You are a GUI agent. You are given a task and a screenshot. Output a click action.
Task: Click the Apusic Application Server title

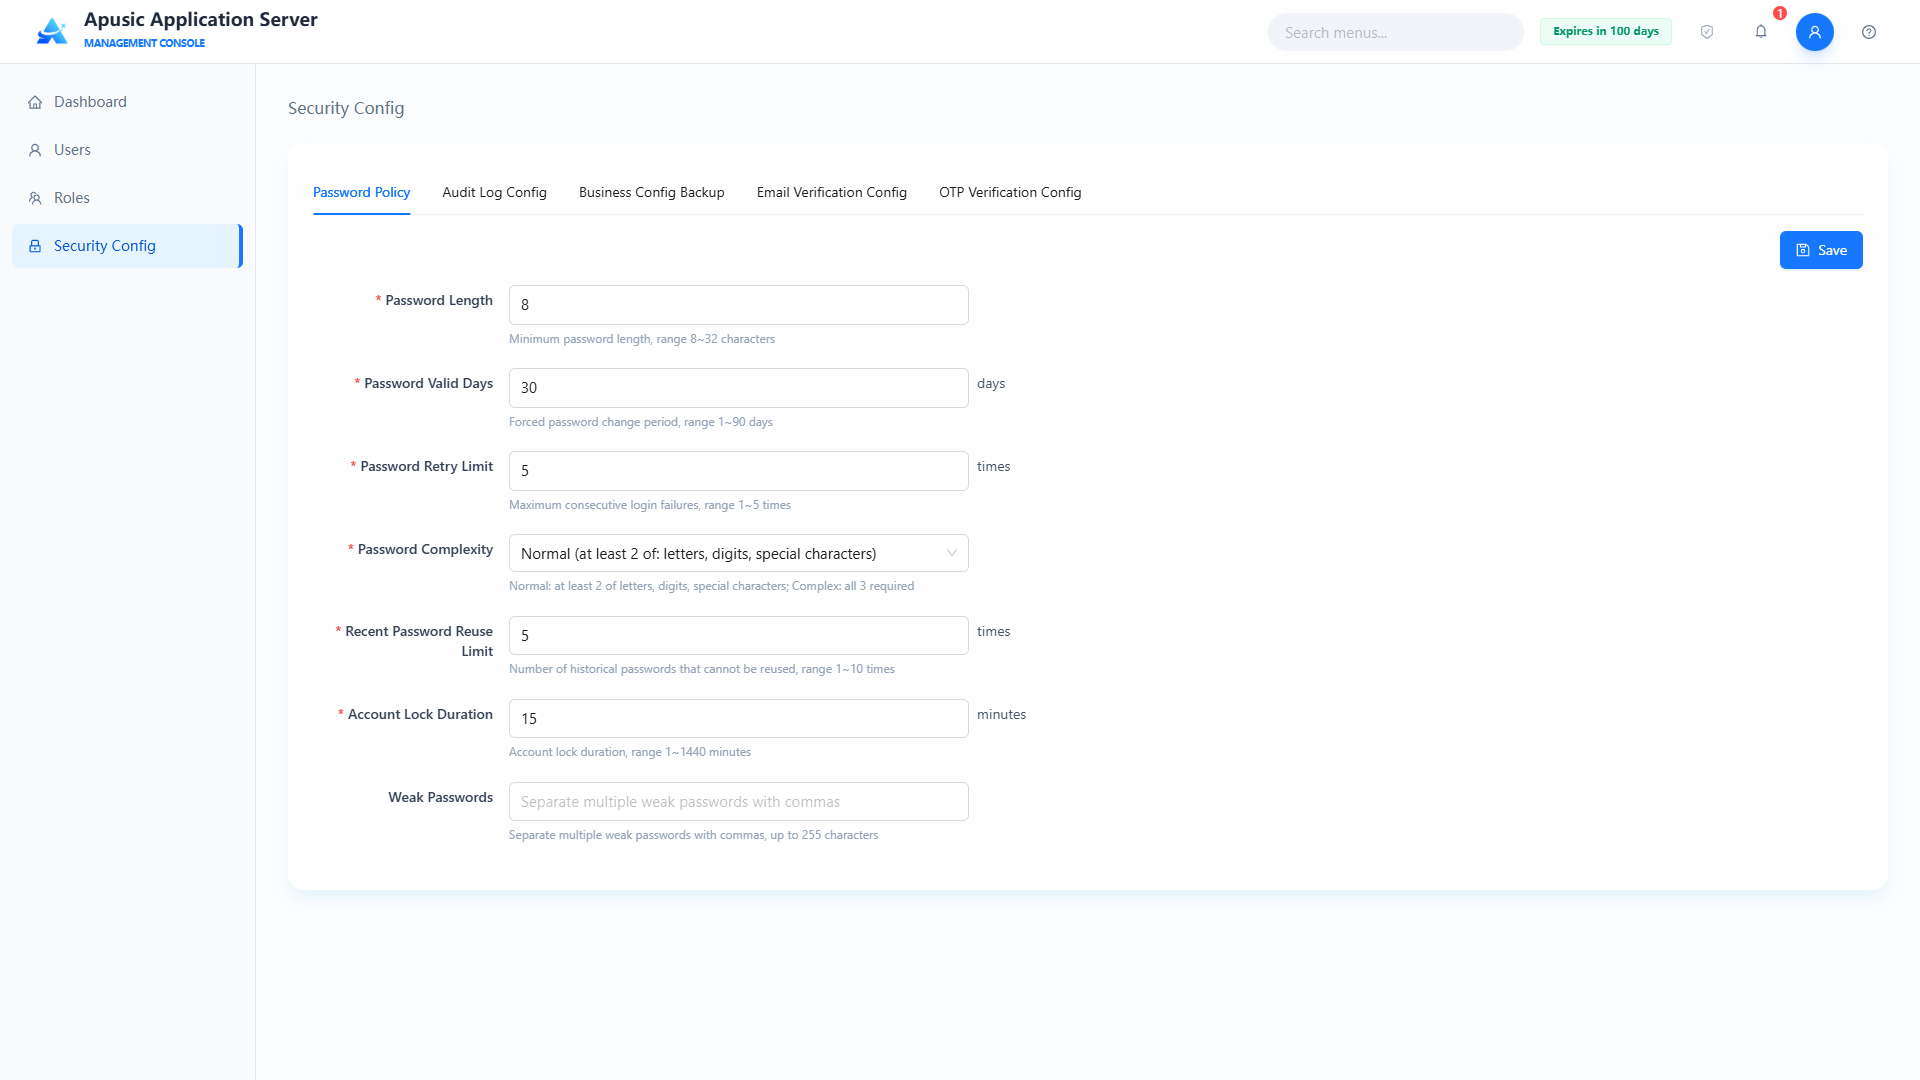pyautogui.click(x=201, y=20)
